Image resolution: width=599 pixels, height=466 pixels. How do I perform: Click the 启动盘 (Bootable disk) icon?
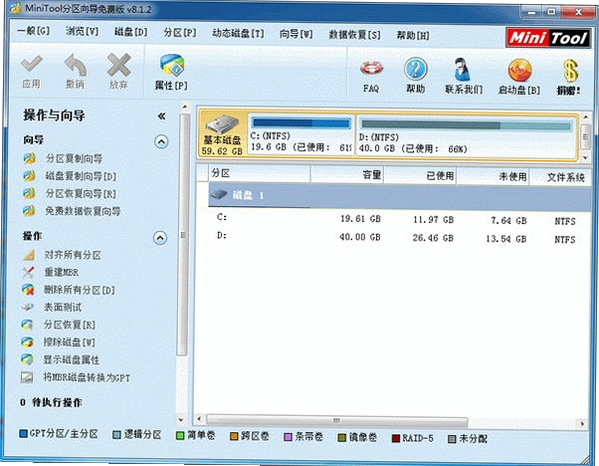tap(520, 70)
